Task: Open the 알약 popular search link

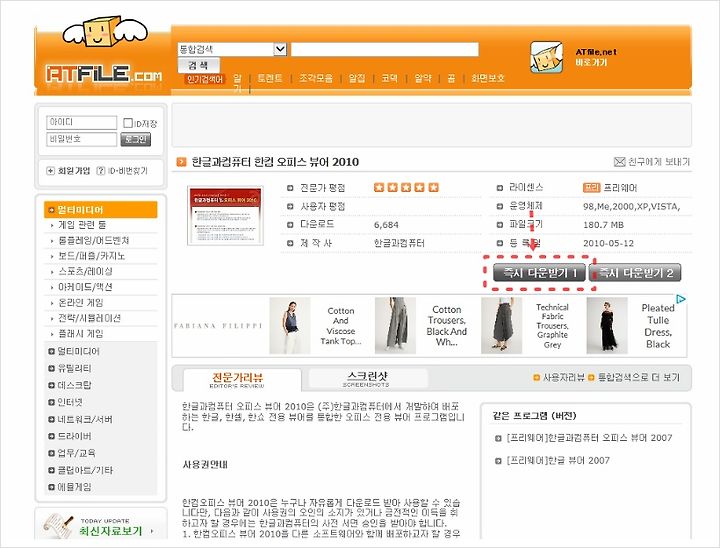Action: click(x=423, y=78)
